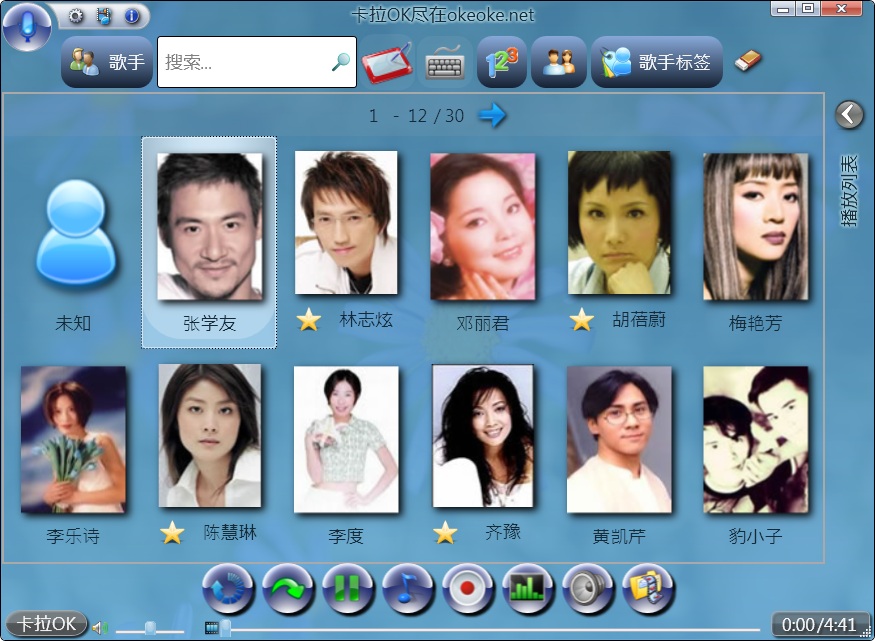Click the film and music media icon
875x641 pixels.
tap(103, 16)
